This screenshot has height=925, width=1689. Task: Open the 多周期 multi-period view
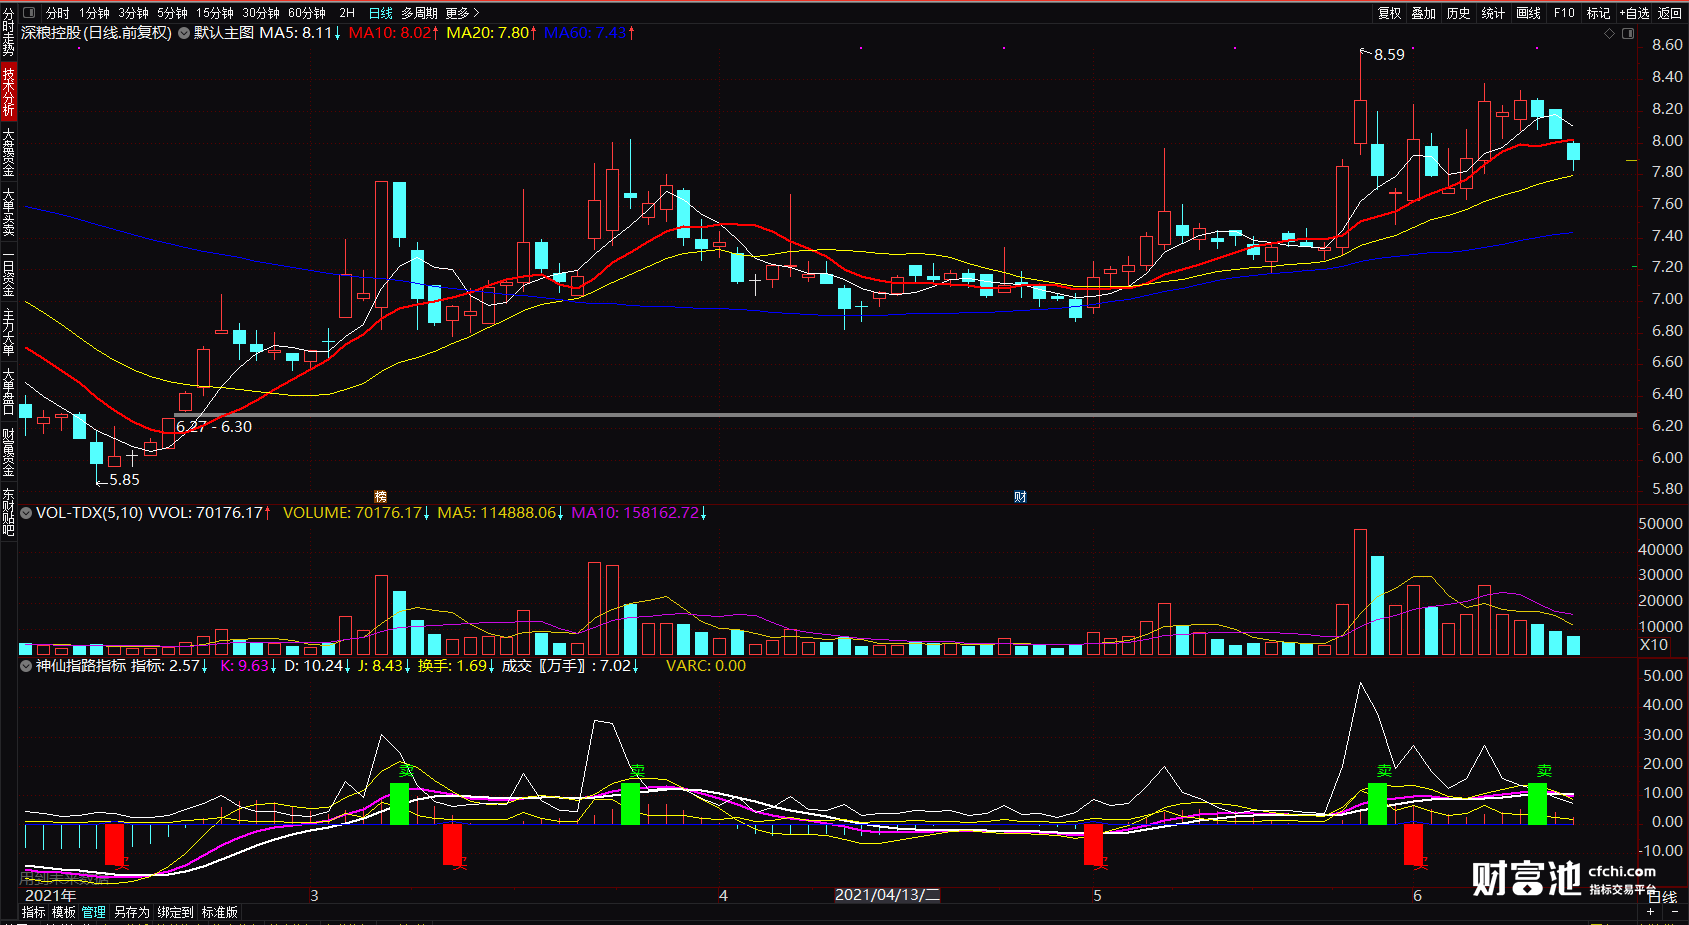pos(419,13)
